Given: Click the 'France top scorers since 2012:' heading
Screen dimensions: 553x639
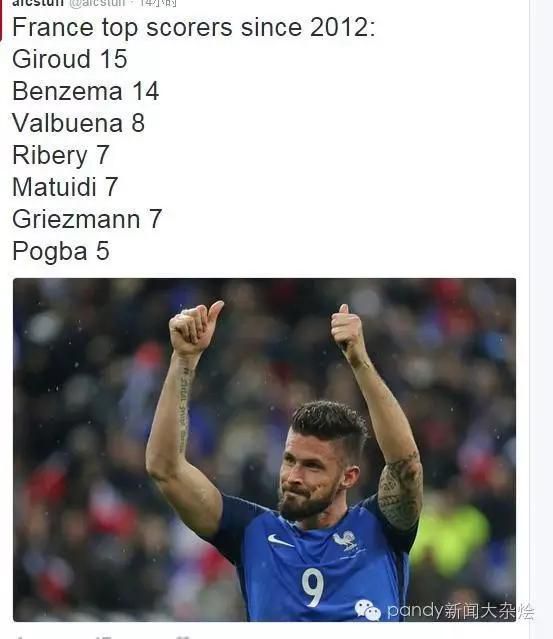Looking at the screenshot, I should click(194, 28).
